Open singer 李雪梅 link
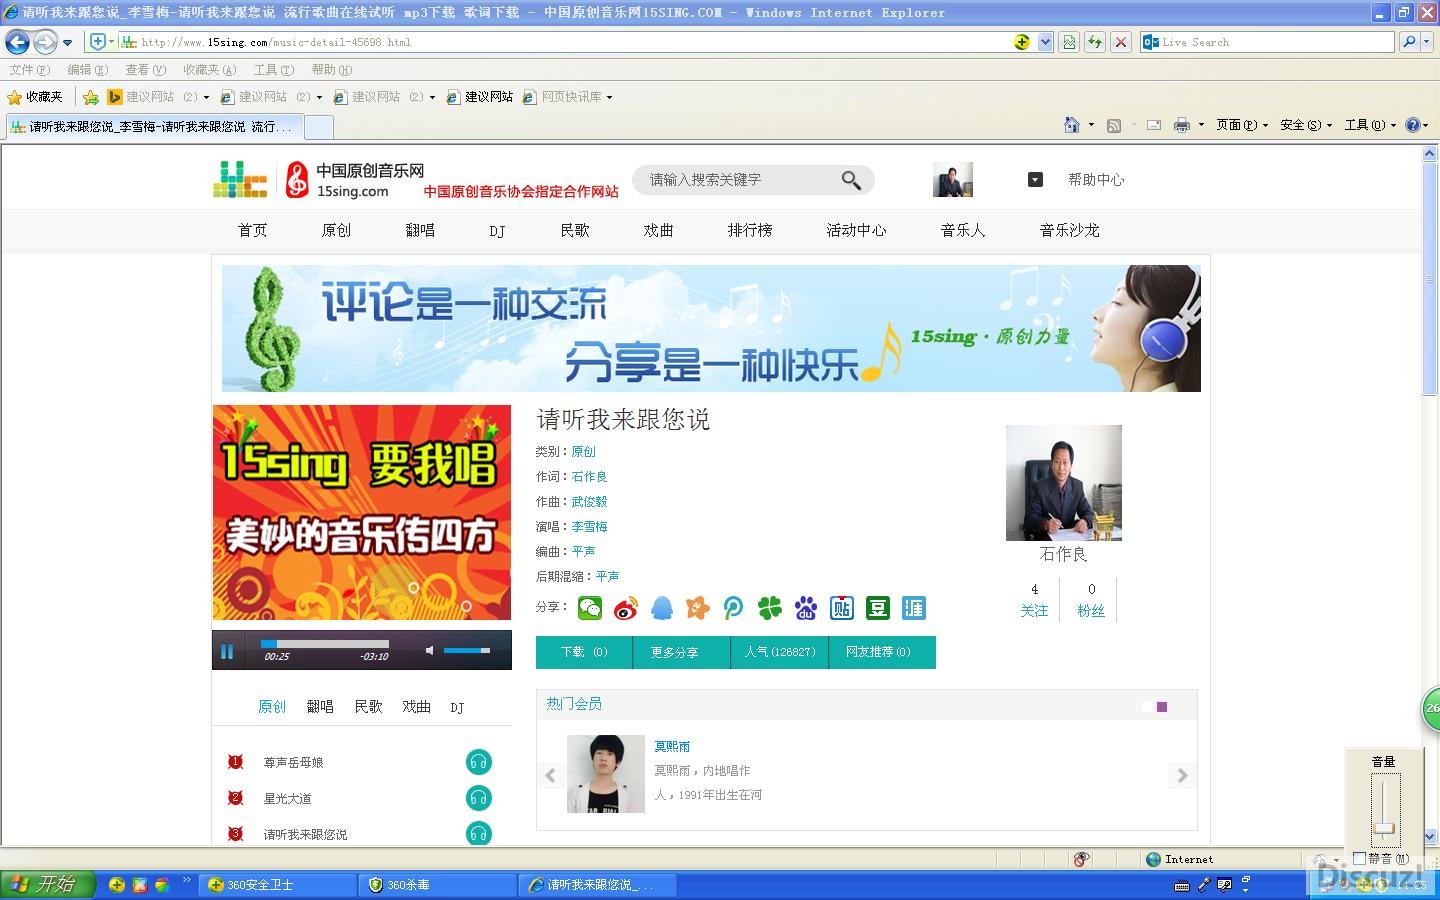Image resolution: width=1440 pixels, height=900 pixels. pos(589,527)
